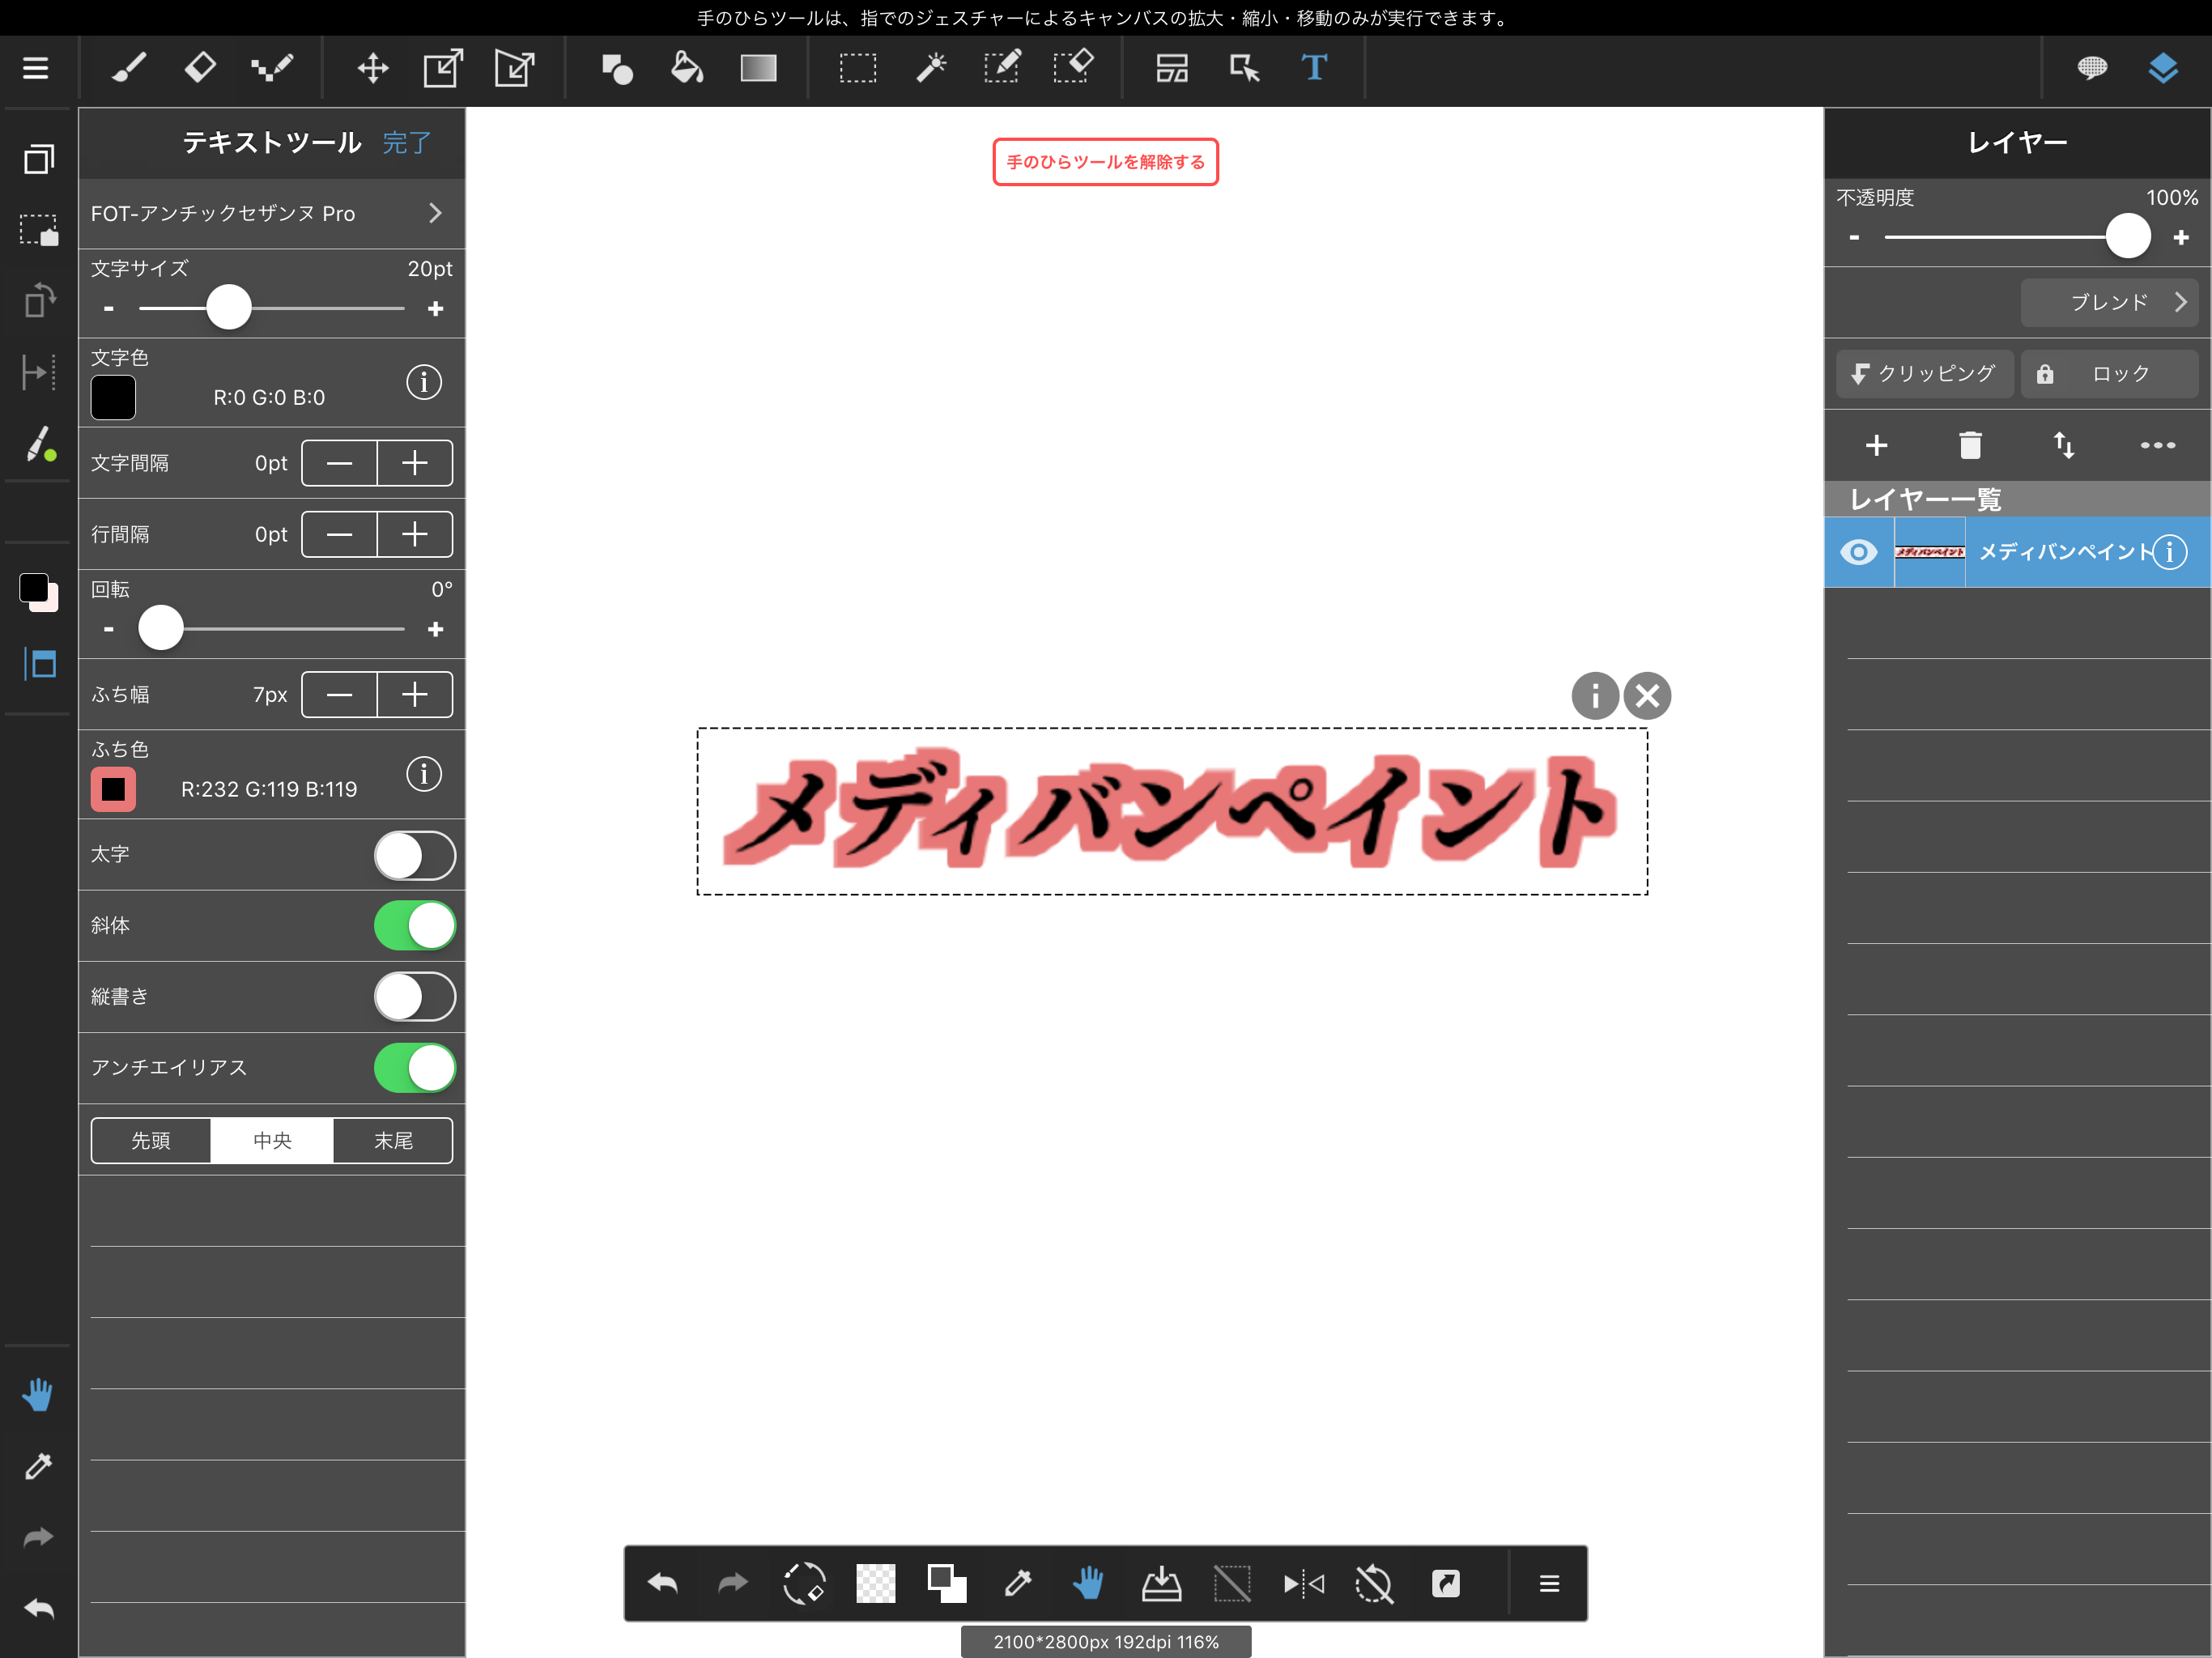Reorder layers with up-down arrows icon
The width and height of the screenshot is (2212, 1658).
pyautogui.click(x=2064, y=445)
